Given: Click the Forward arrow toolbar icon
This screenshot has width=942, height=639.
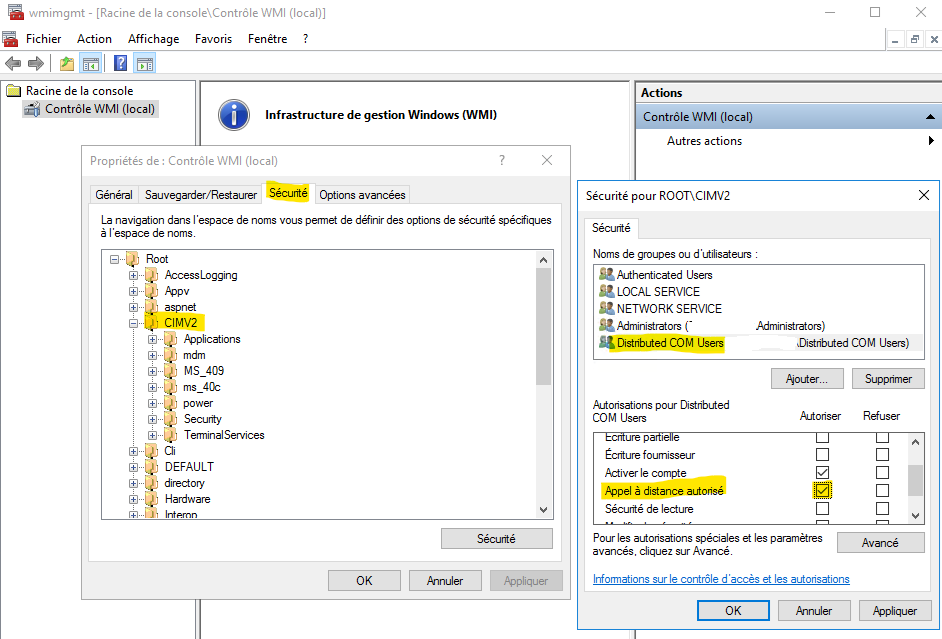Looking at the screenshot, I should pyautogui.click(x=36, y=63).
